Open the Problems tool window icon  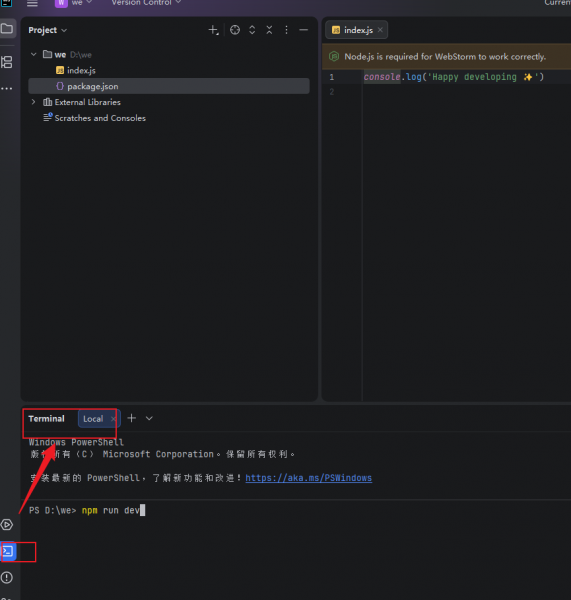pos(7,577)
